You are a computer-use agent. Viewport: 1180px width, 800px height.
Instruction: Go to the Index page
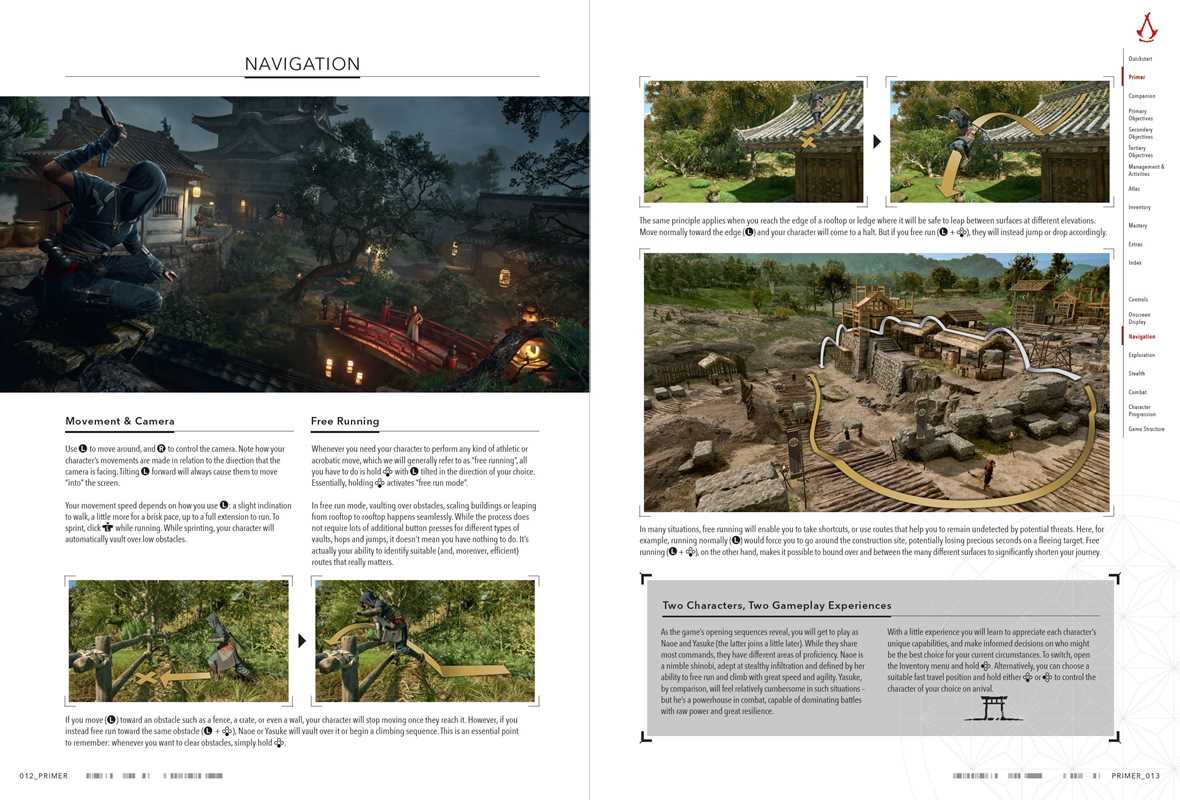pyautogui.click(x=1135, y=262)
